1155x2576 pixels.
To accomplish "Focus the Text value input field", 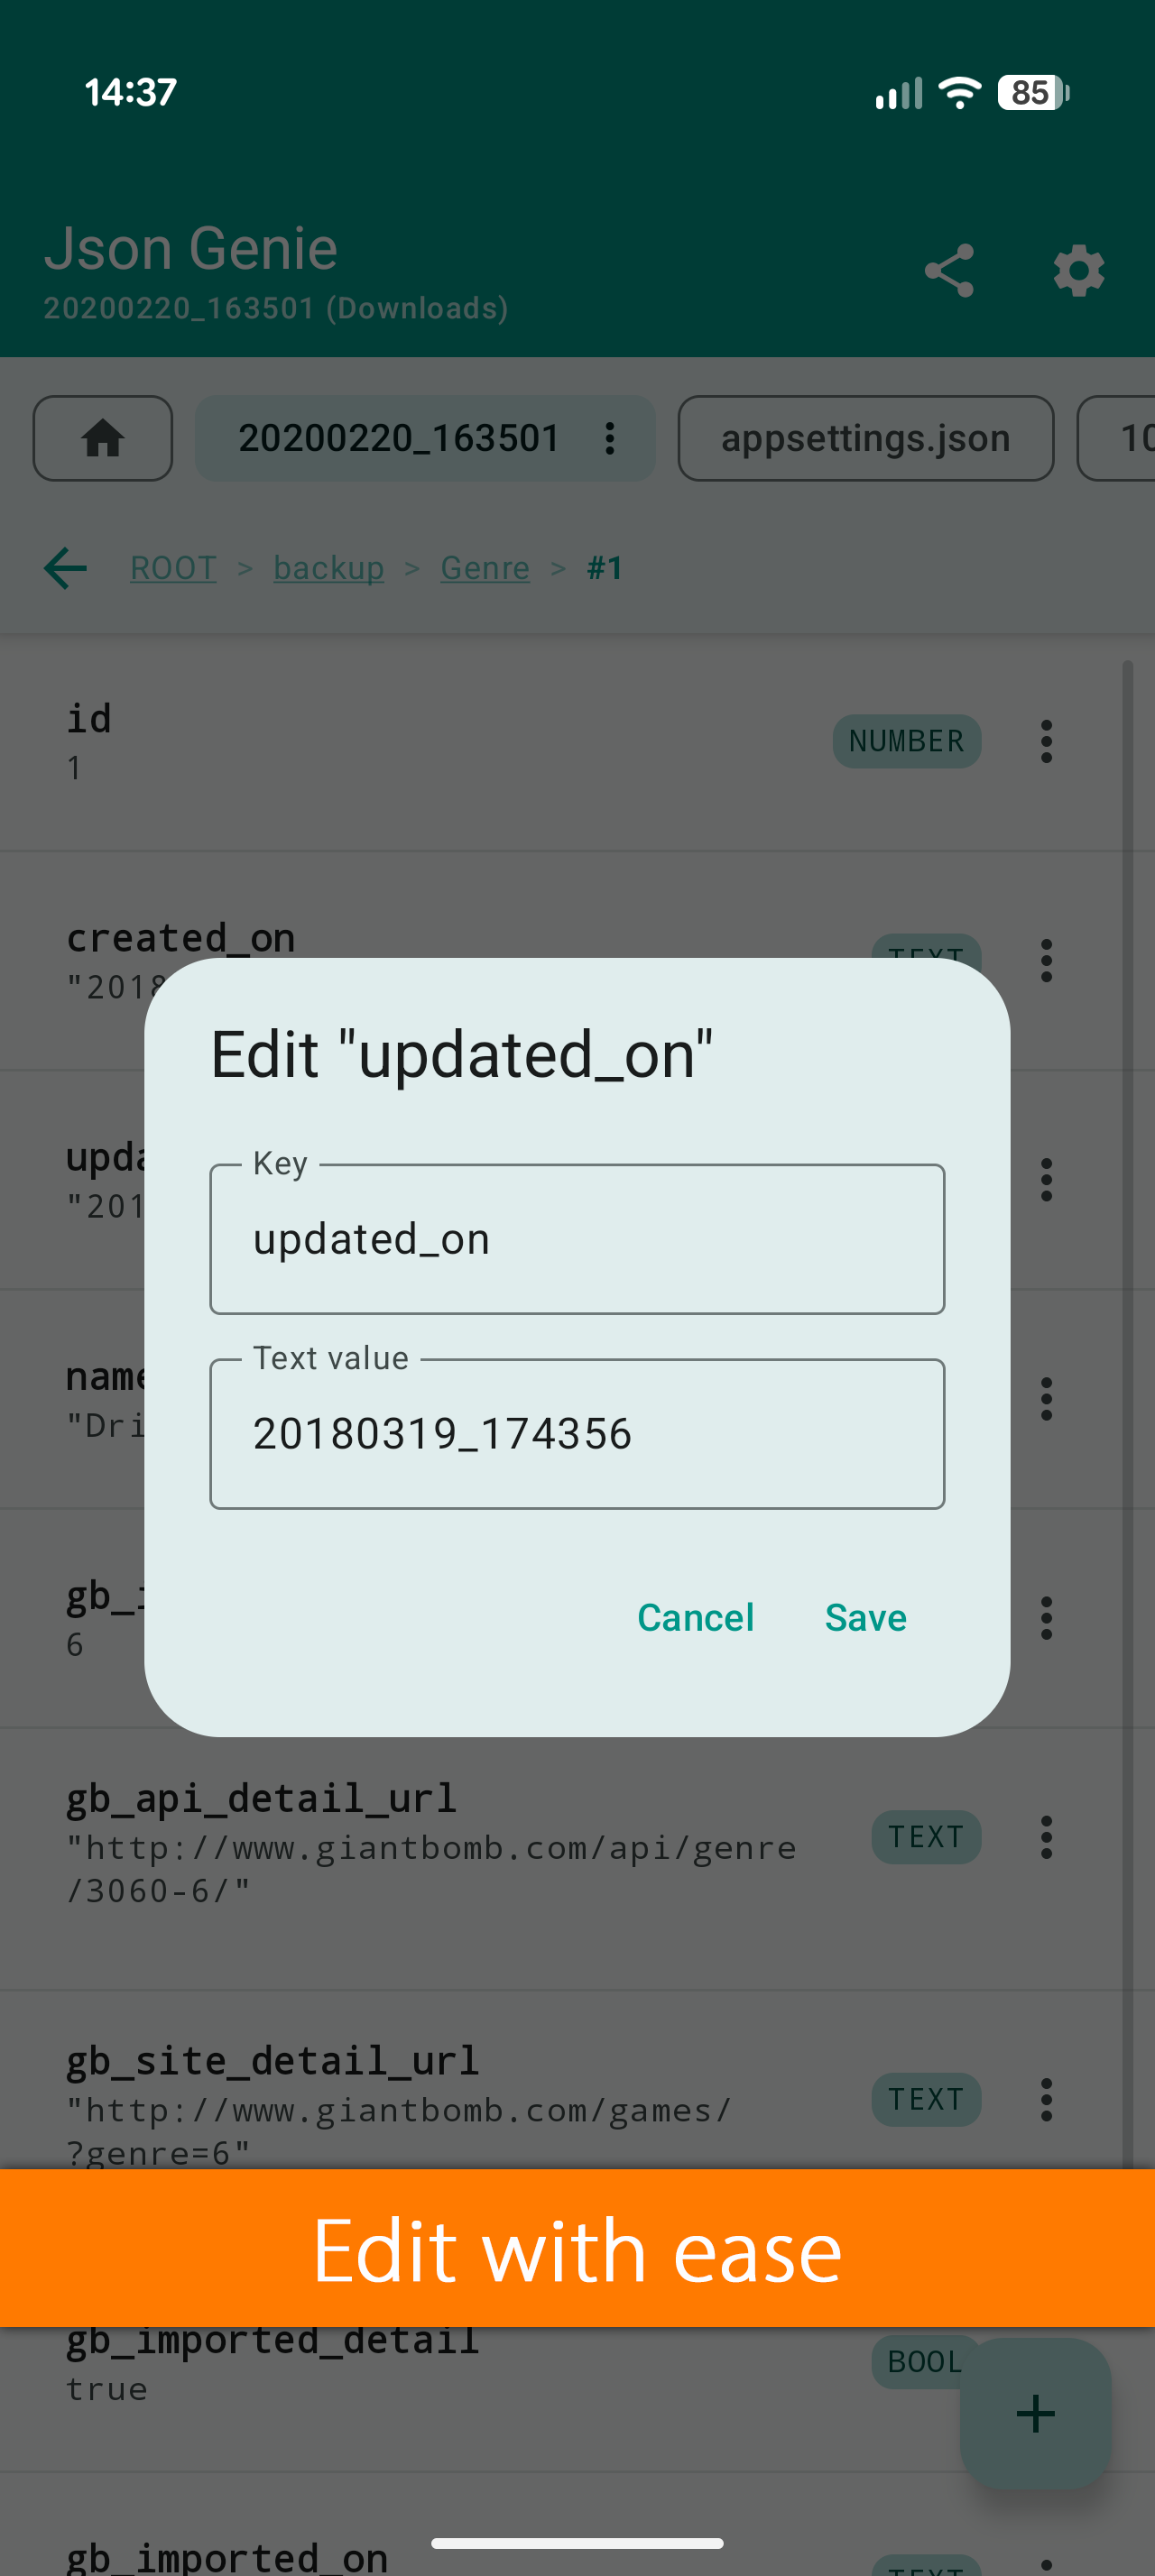I will [x=577, y=1433].
